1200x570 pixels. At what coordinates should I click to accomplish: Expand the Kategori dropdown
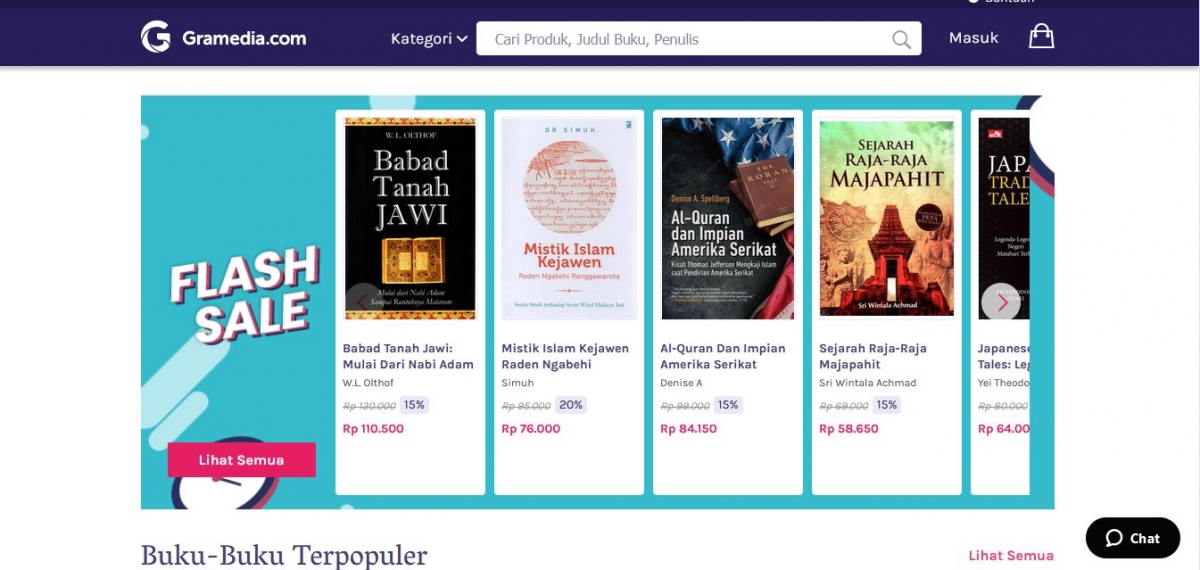click(x=429, y=39)
